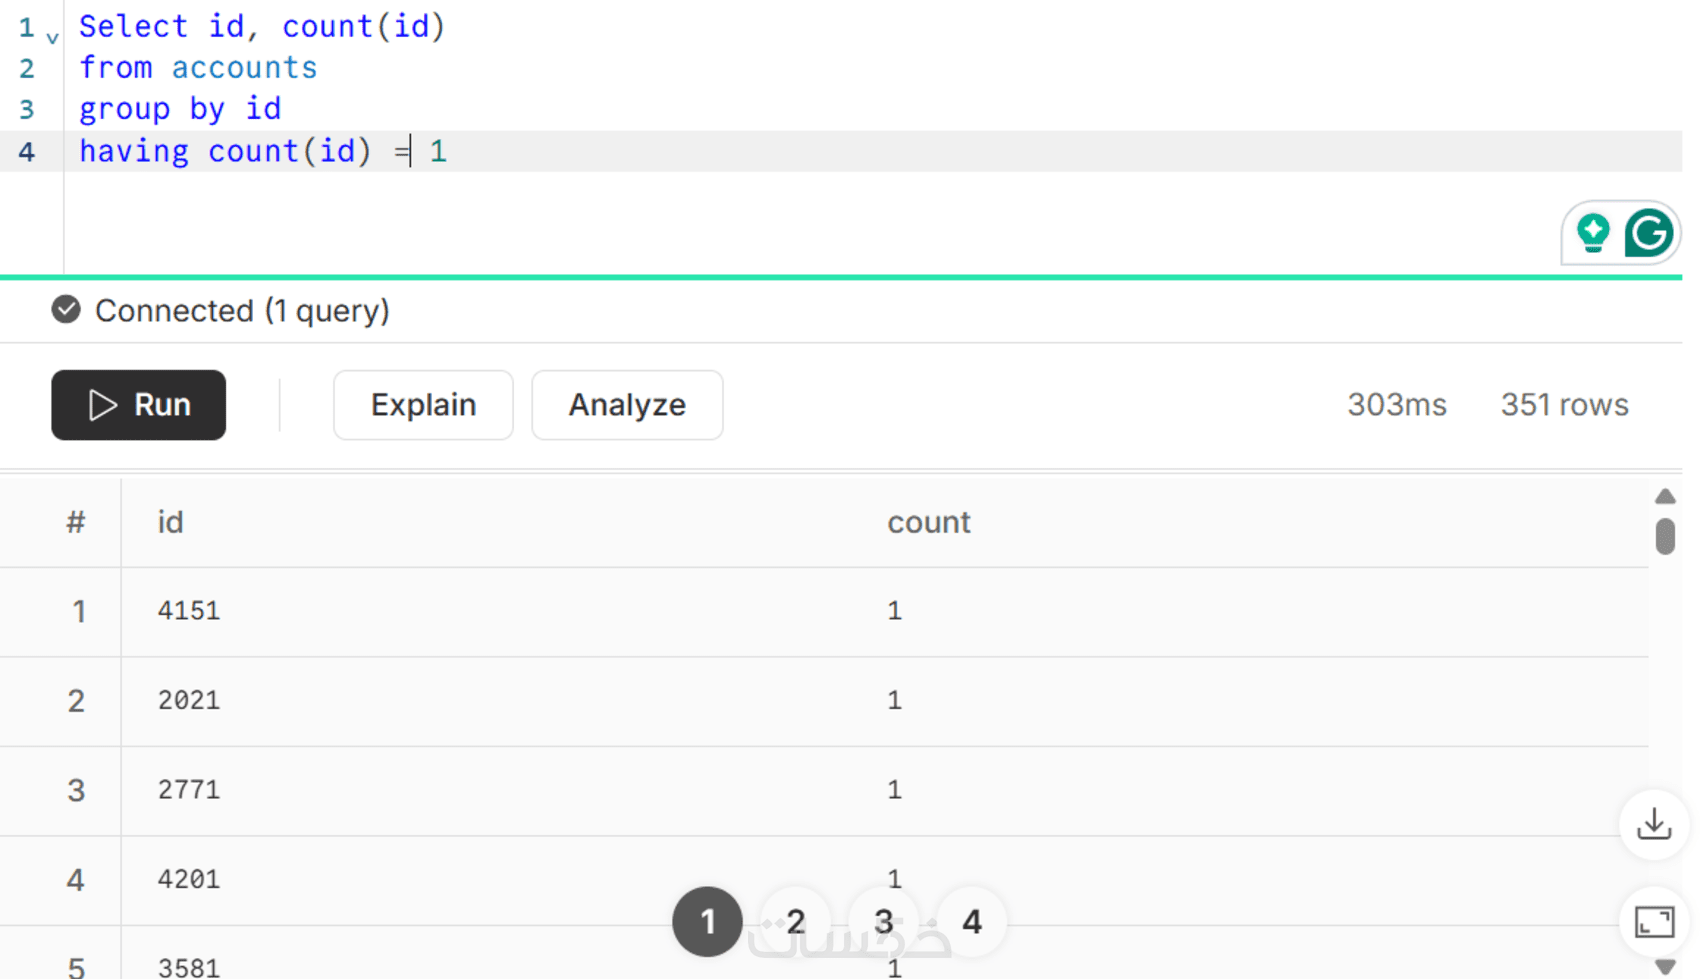Screen dimensions: 1700x979
Task: Run the SQL query
Action: [x=138, y=405]
